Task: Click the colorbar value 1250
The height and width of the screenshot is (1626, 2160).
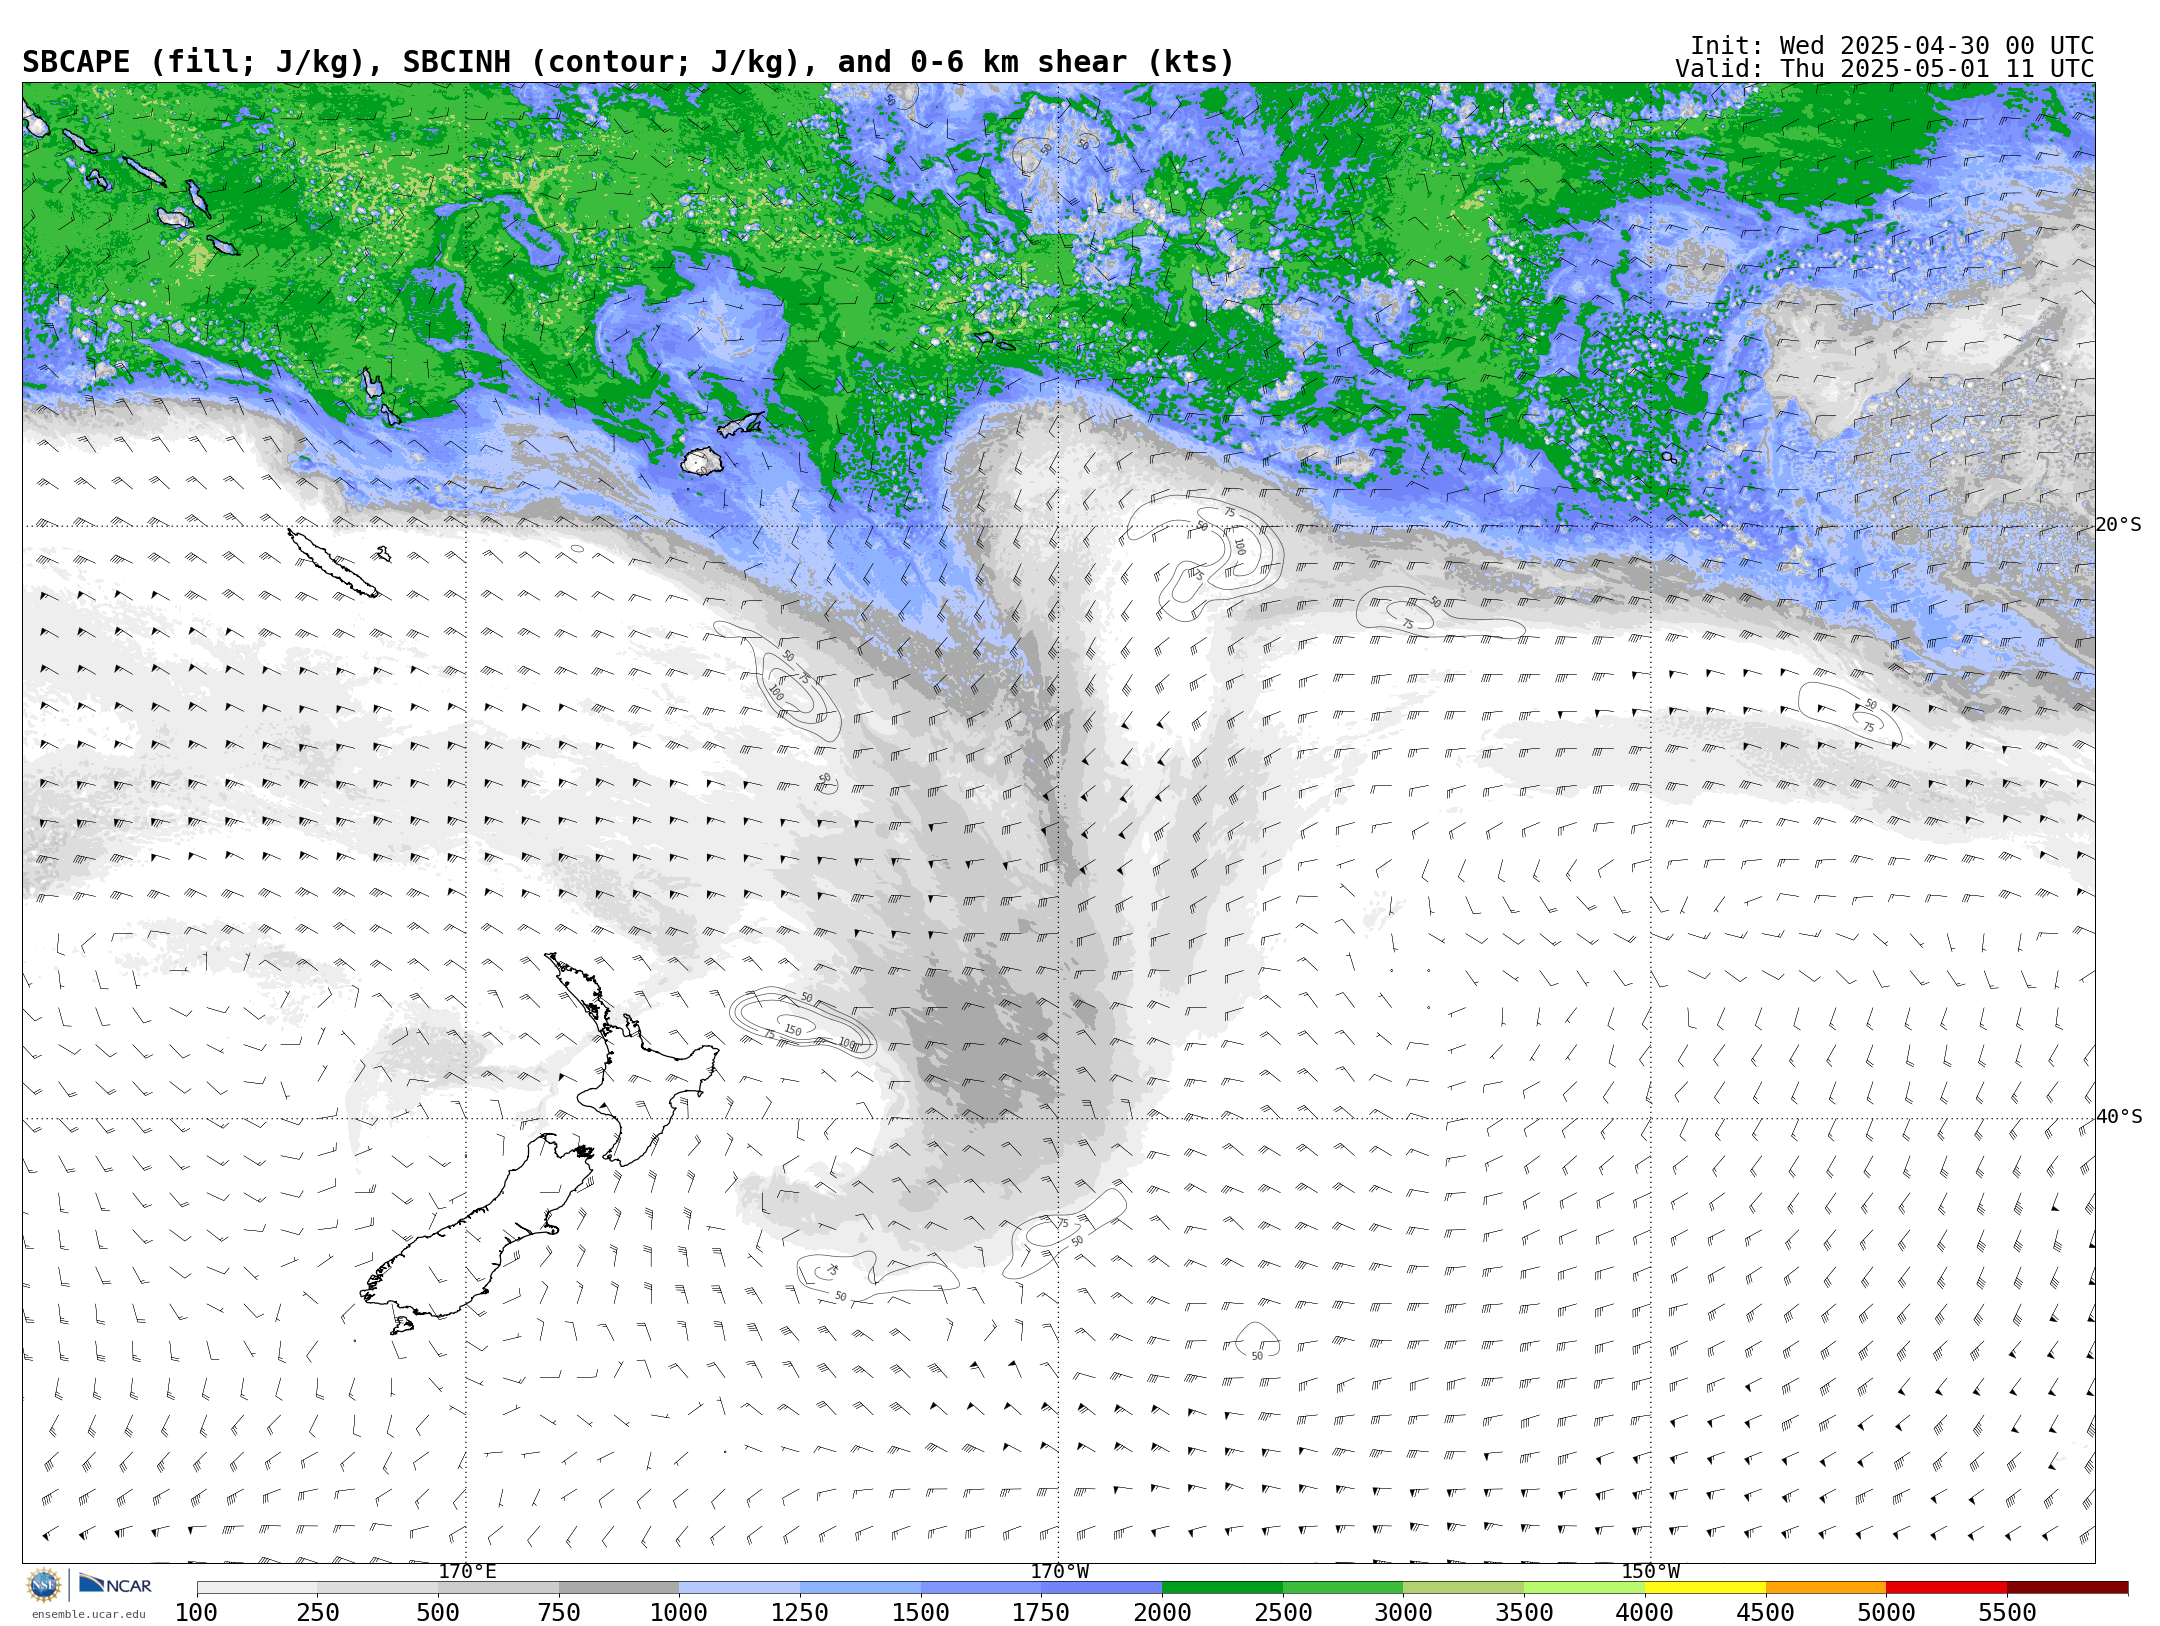Action: pos(800,1613)
